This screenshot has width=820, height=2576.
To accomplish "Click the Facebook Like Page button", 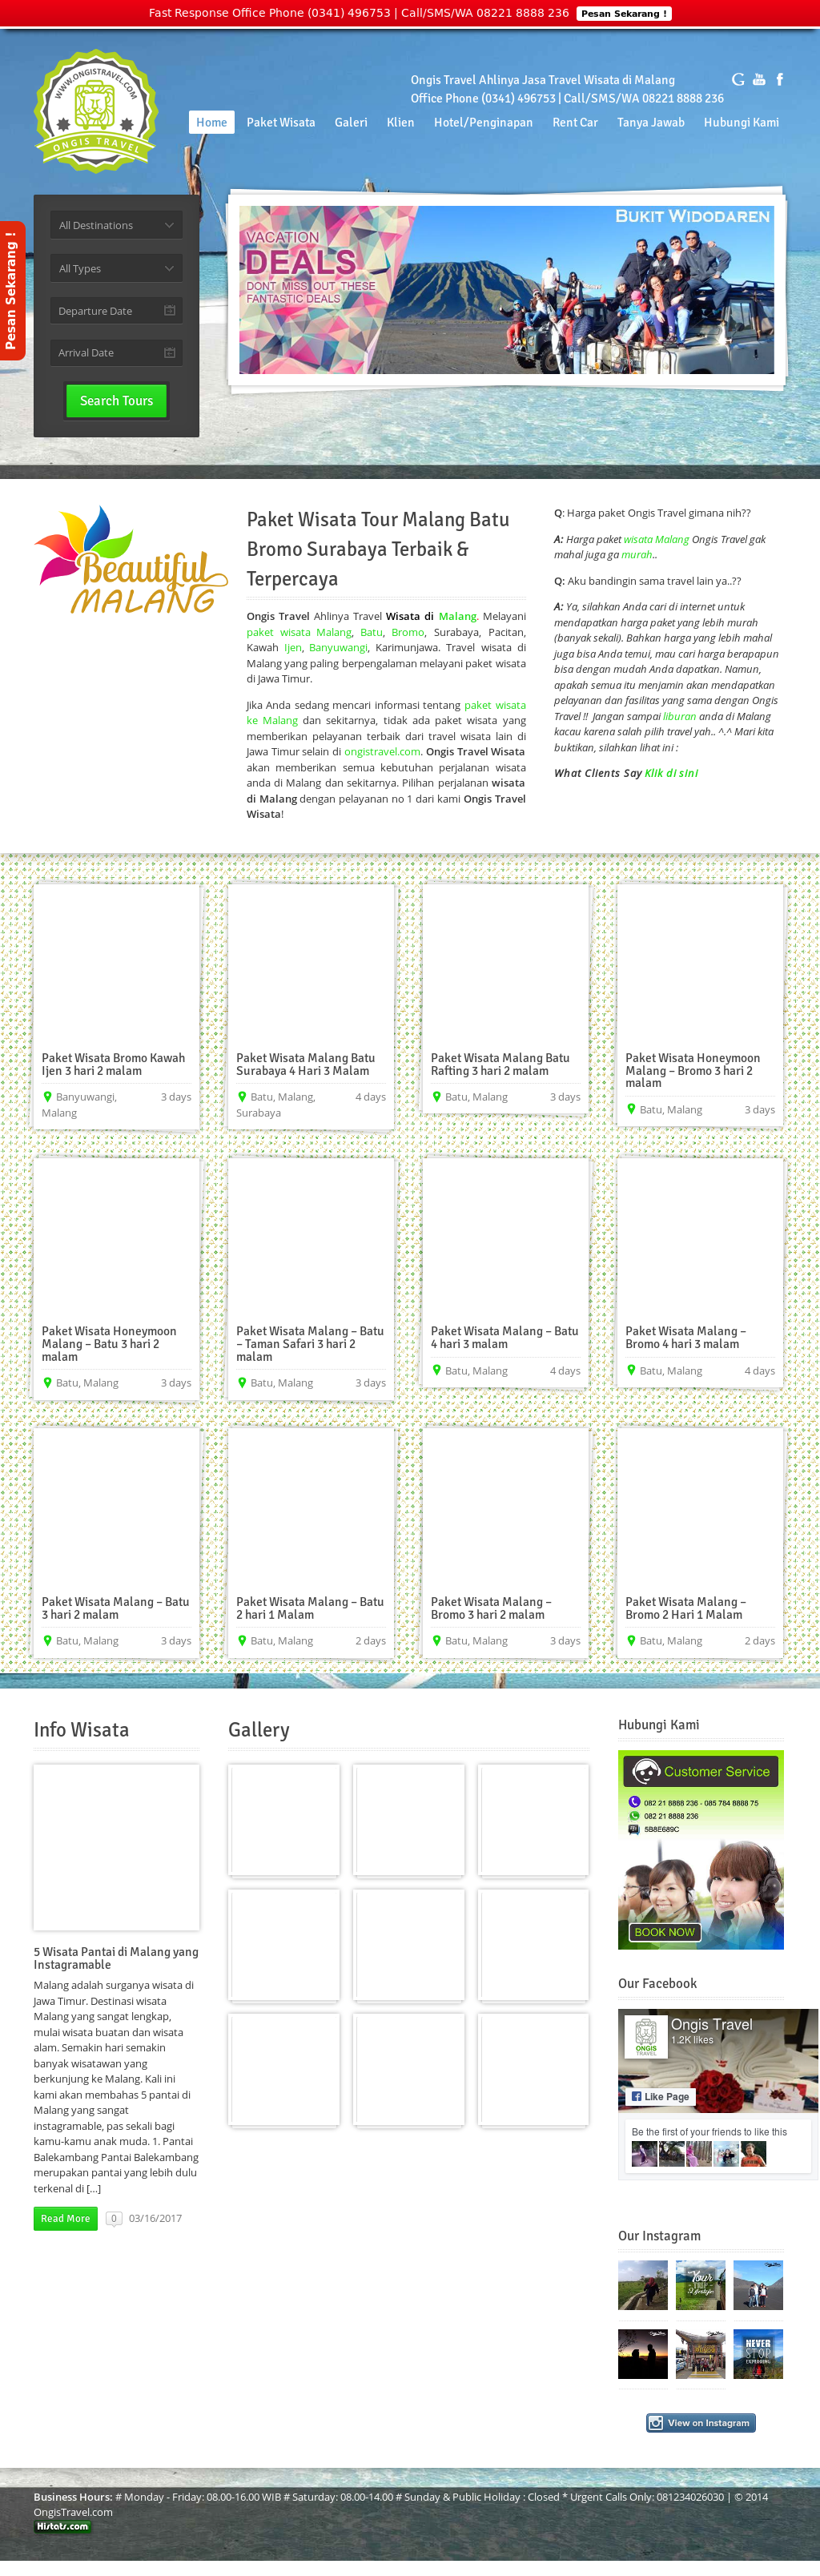I will point(660,2096).
